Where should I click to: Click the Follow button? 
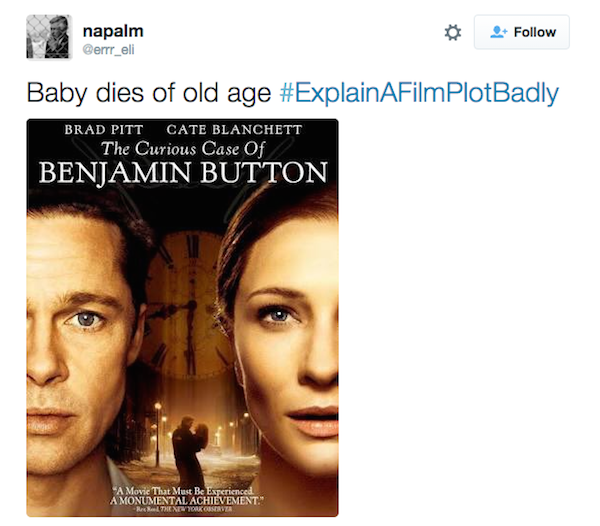(521, 32)
